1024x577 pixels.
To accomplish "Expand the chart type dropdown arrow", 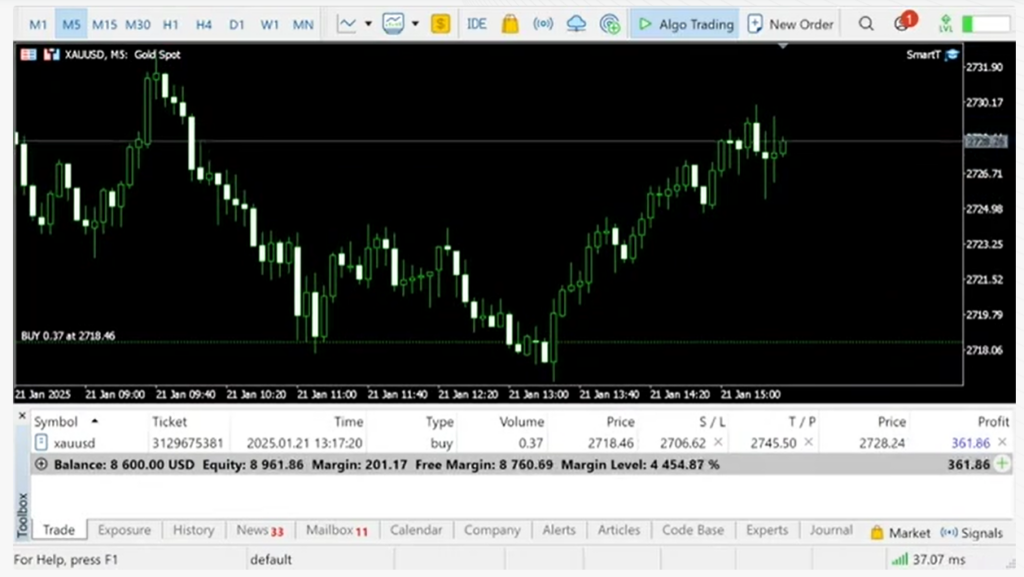I will [x=368, y=23].
